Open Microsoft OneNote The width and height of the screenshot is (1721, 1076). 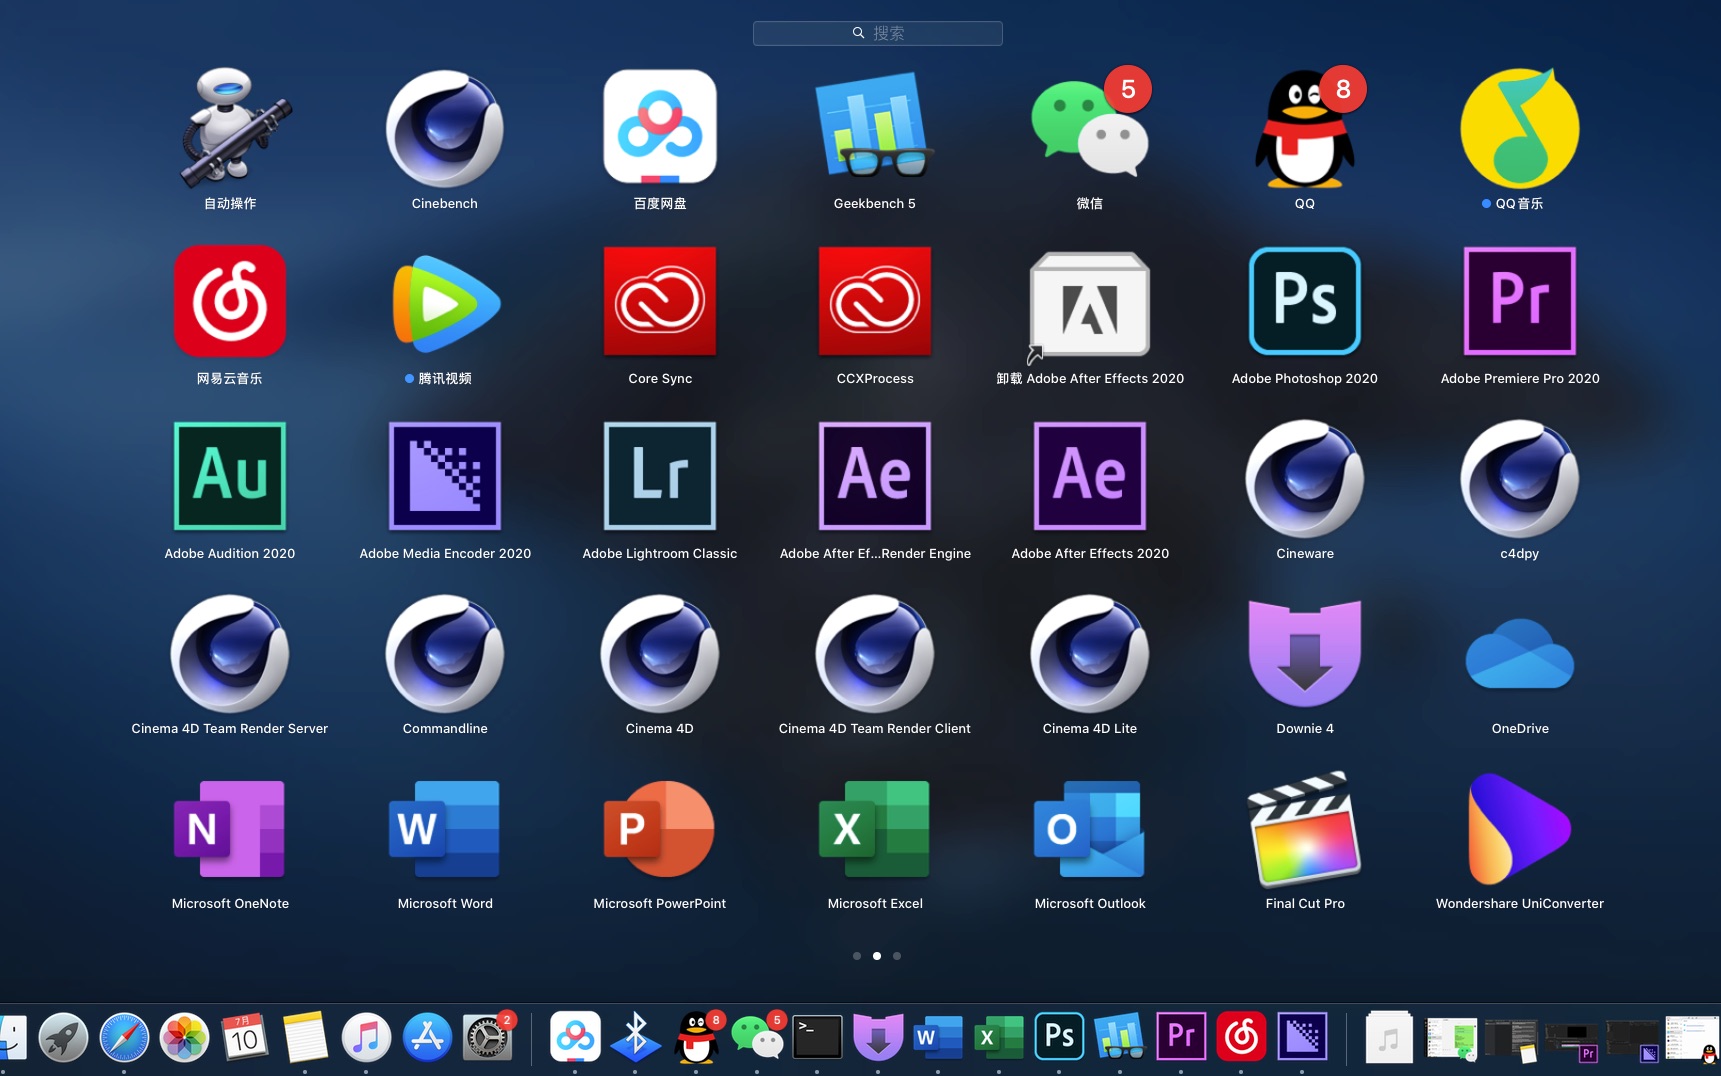[230, 829]
